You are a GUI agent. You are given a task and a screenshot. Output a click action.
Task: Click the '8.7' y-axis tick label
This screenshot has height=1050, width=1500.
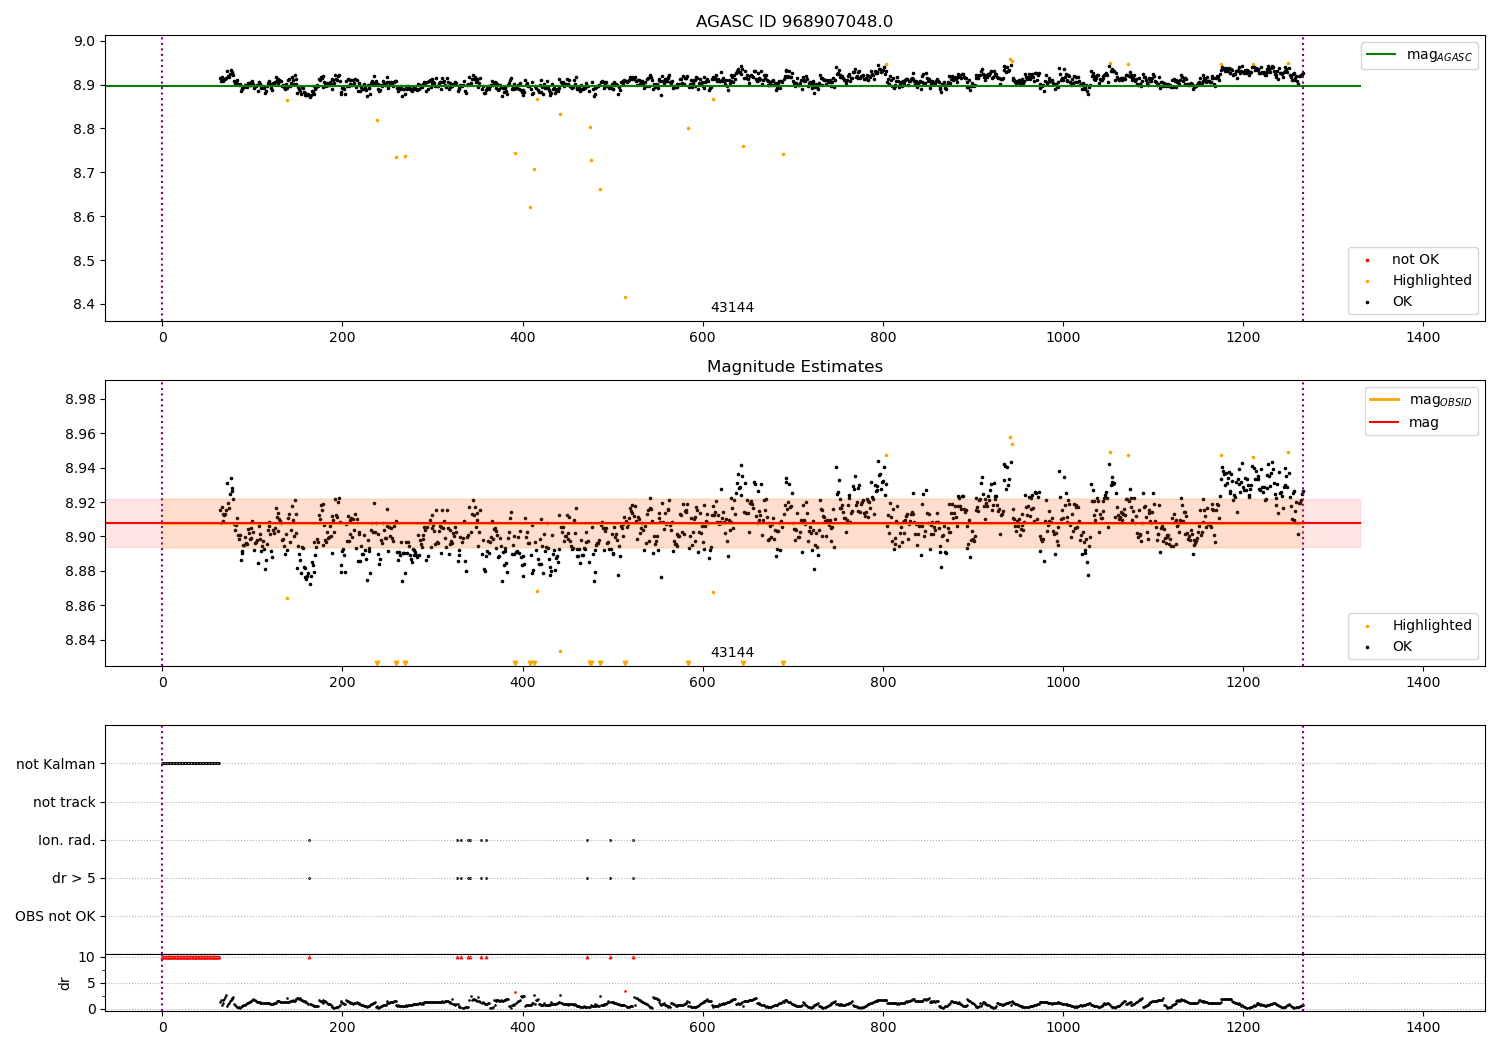point(86,173)
